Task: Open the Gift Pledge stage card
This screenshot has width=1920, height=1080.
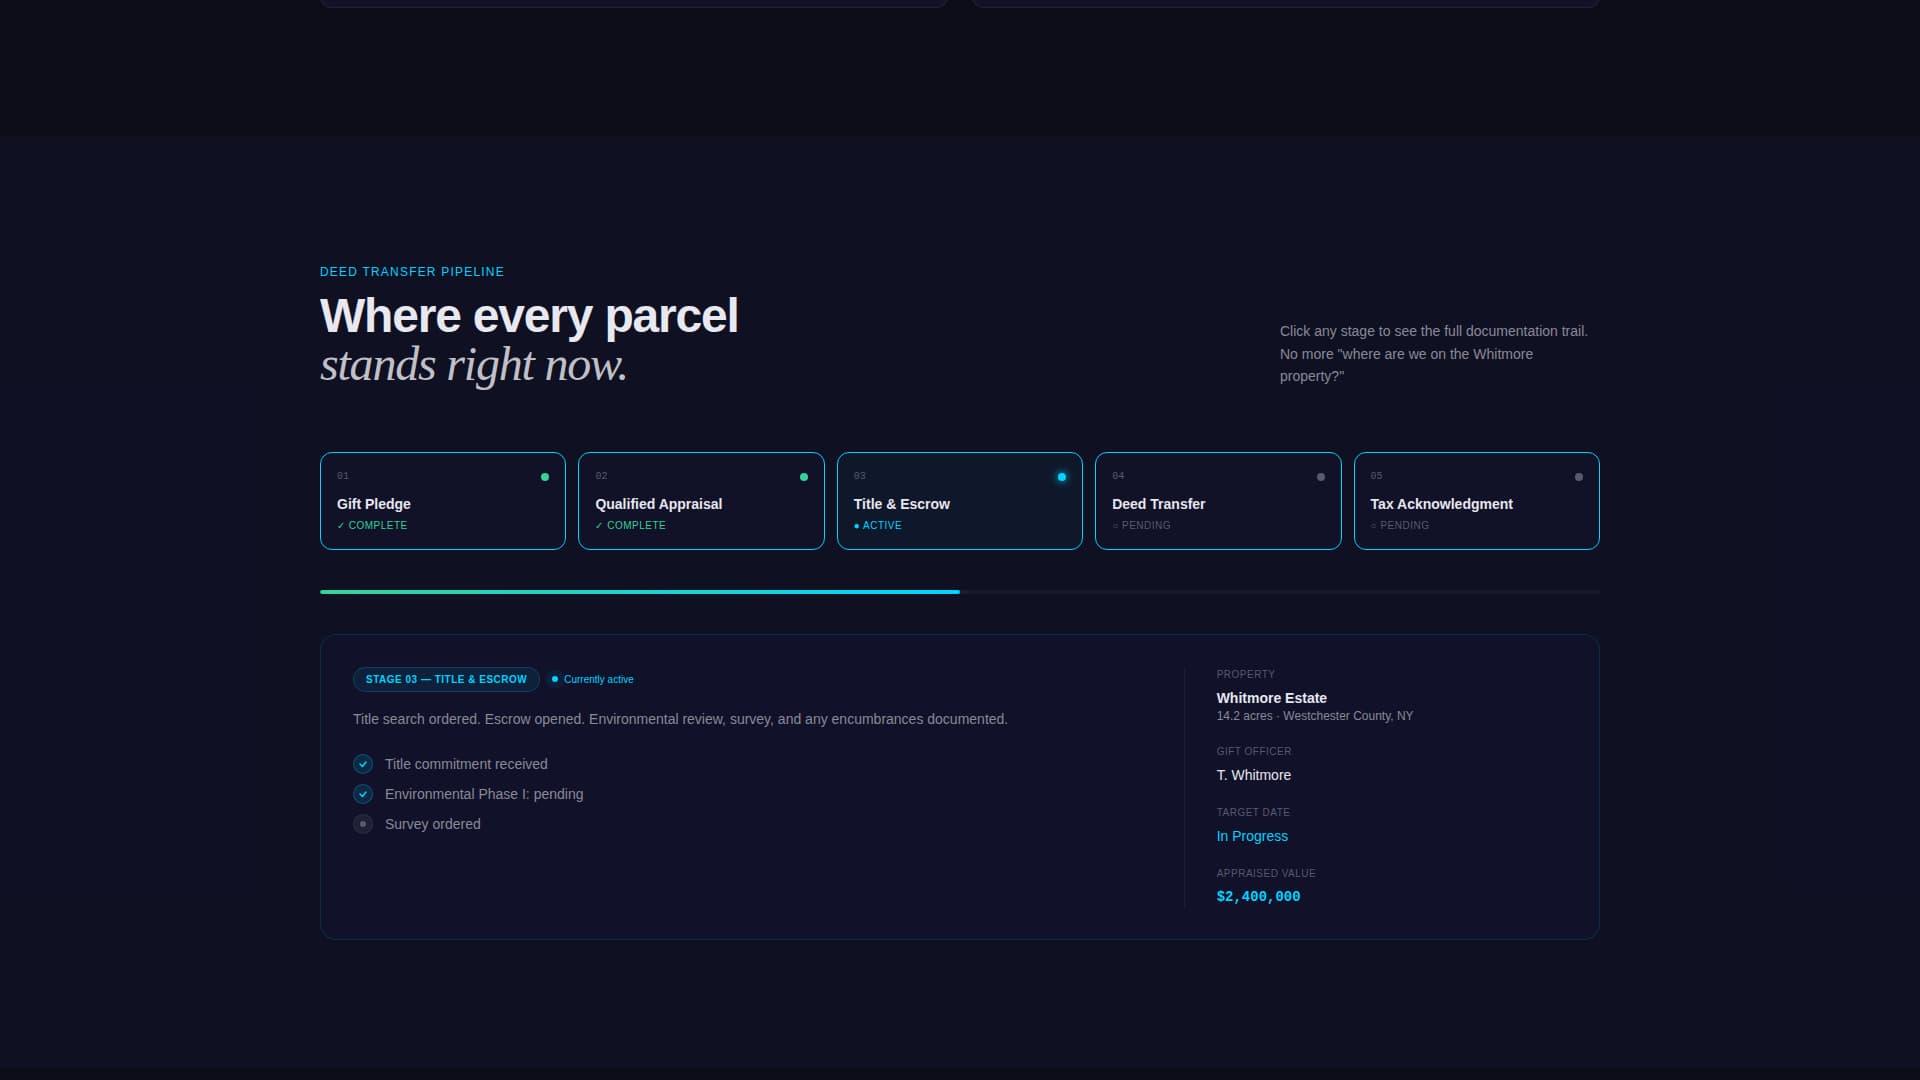Action: tap(443, 501)
